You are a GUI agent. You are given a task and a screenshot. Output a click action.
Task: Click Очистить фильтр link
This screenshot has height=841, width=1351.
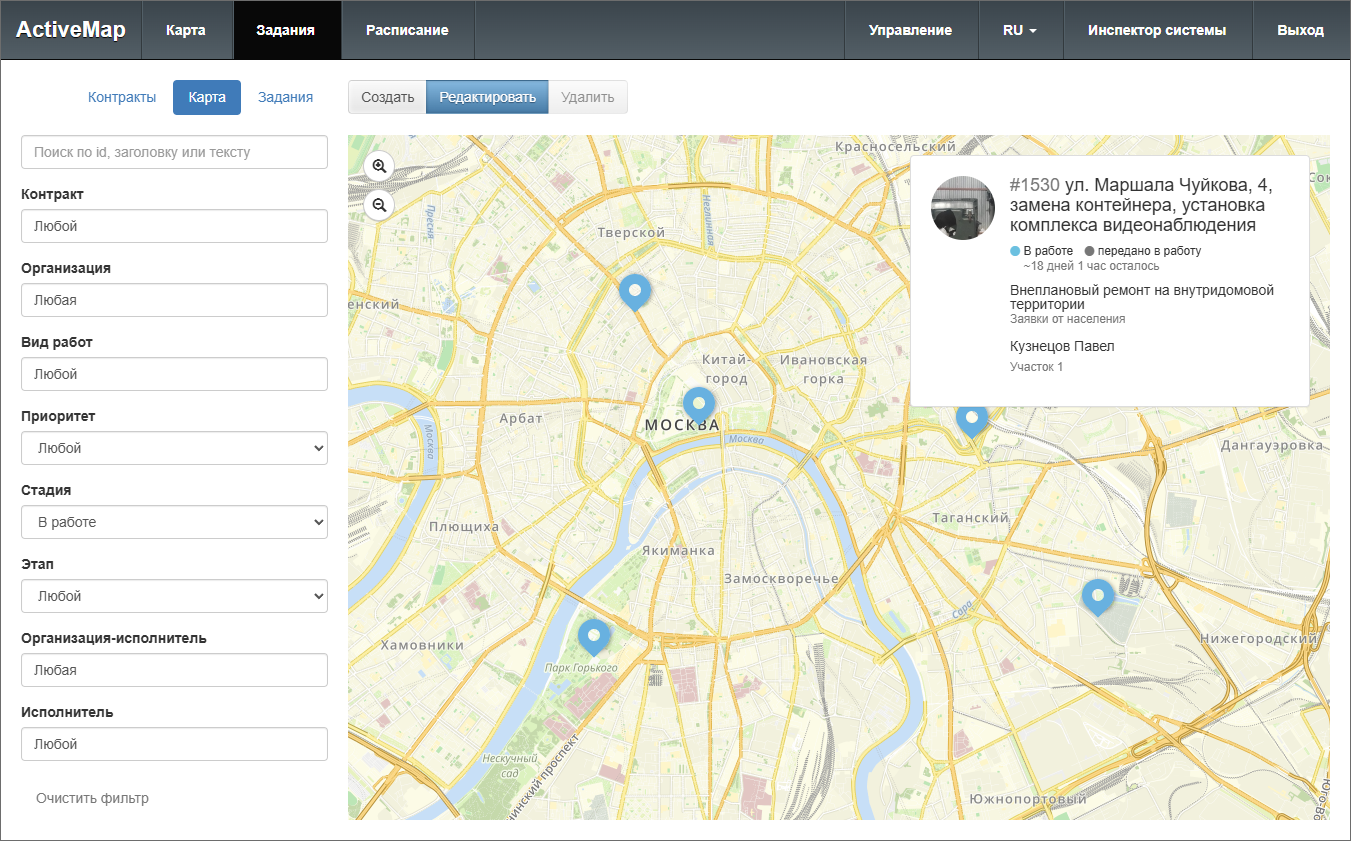point(92,798)
